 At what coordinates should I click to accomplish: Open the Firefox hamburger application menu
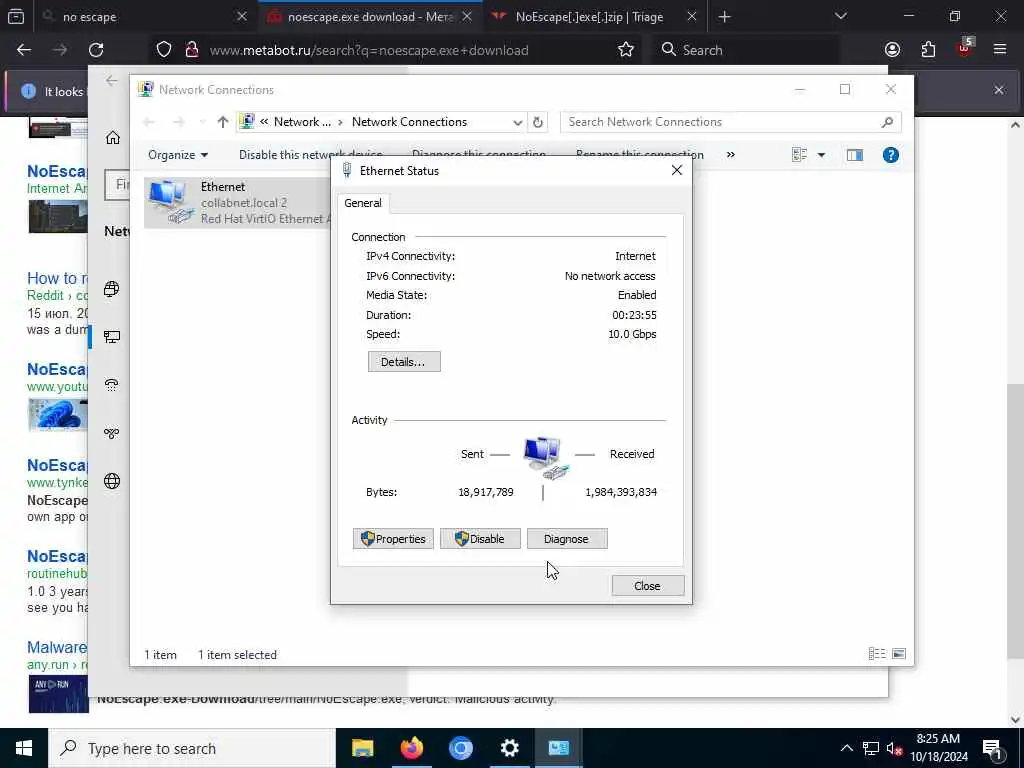(x=1000, y=50)
